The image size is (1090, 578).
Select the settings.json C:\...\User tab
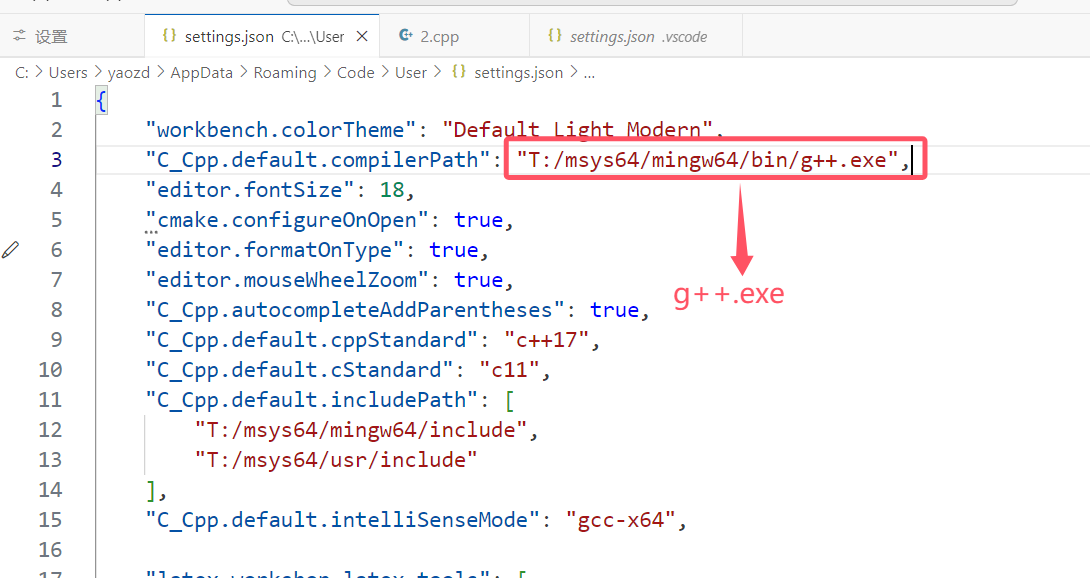[x=262, y=36]
